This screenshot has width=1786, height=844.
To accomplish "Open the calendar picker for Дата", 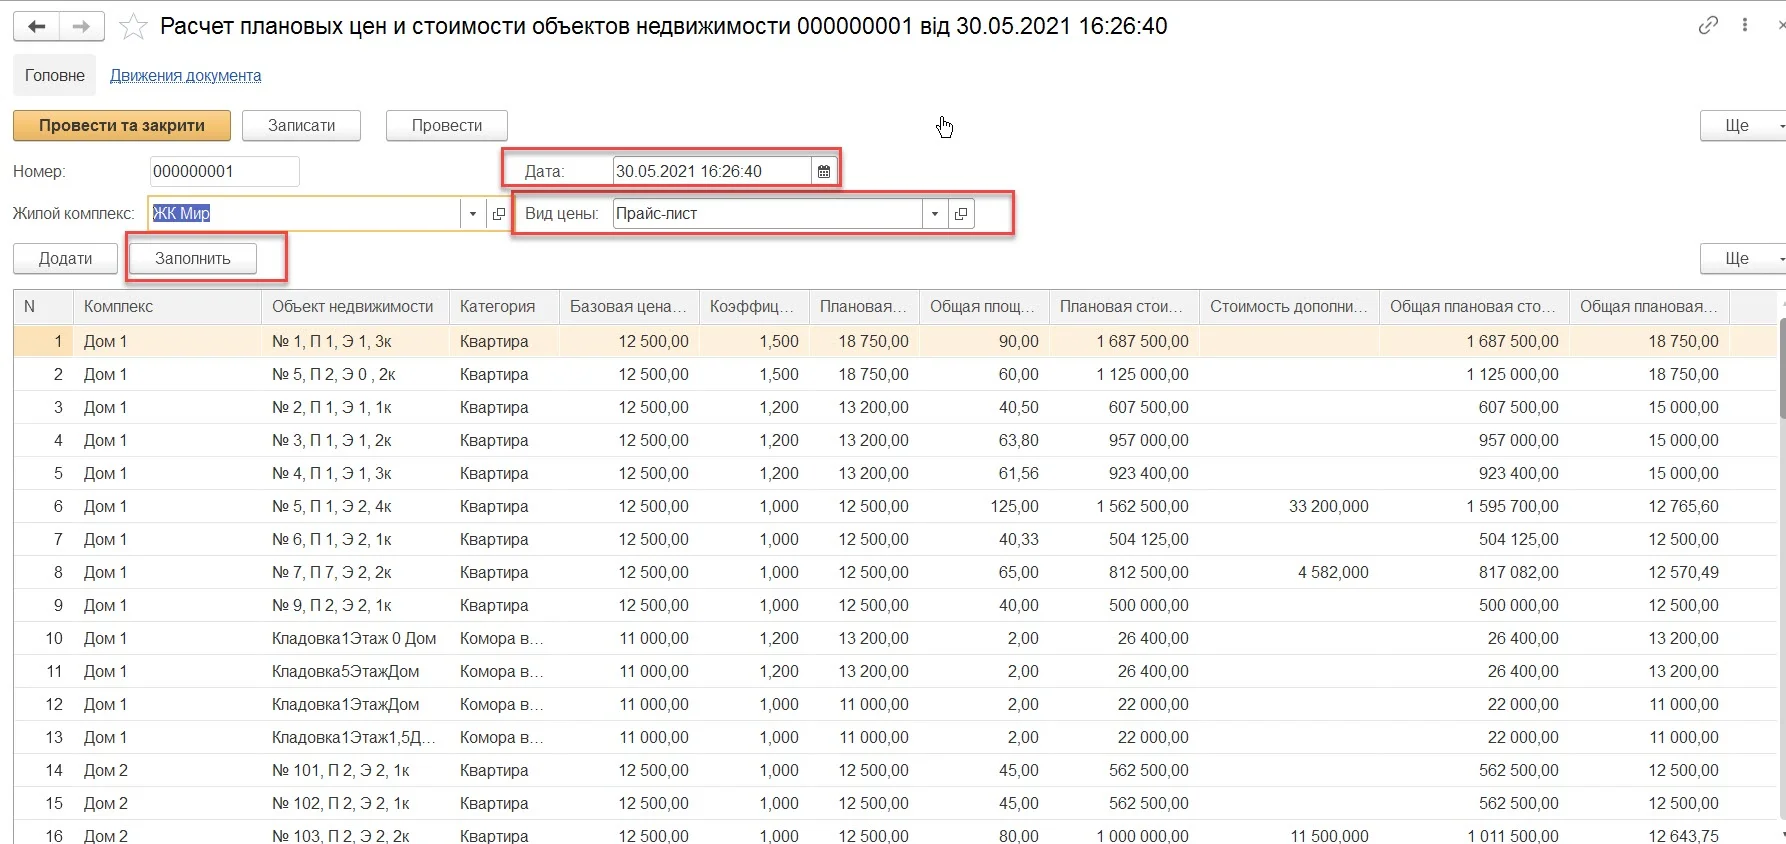I will pos(824,171).
